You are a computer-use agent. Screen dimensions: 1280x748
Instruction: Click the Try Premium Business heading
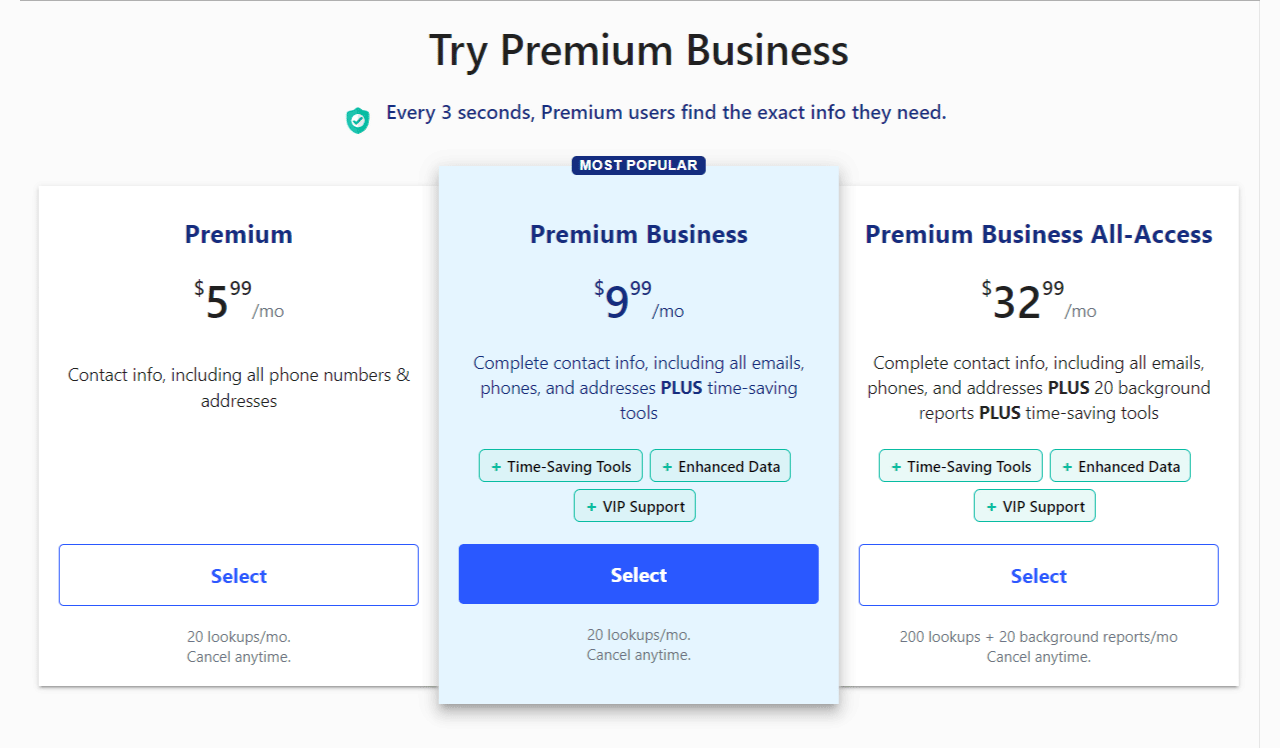click(638, 50)
